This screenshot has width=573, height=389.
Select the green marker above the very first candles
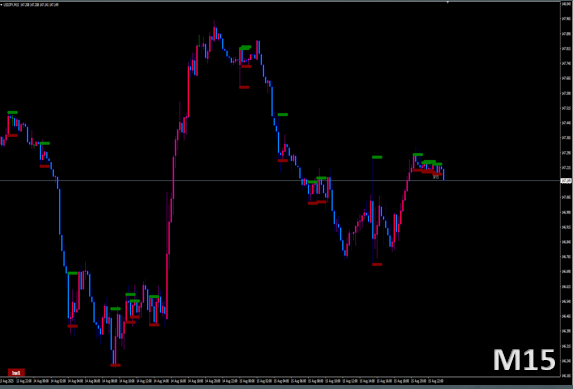12,112
